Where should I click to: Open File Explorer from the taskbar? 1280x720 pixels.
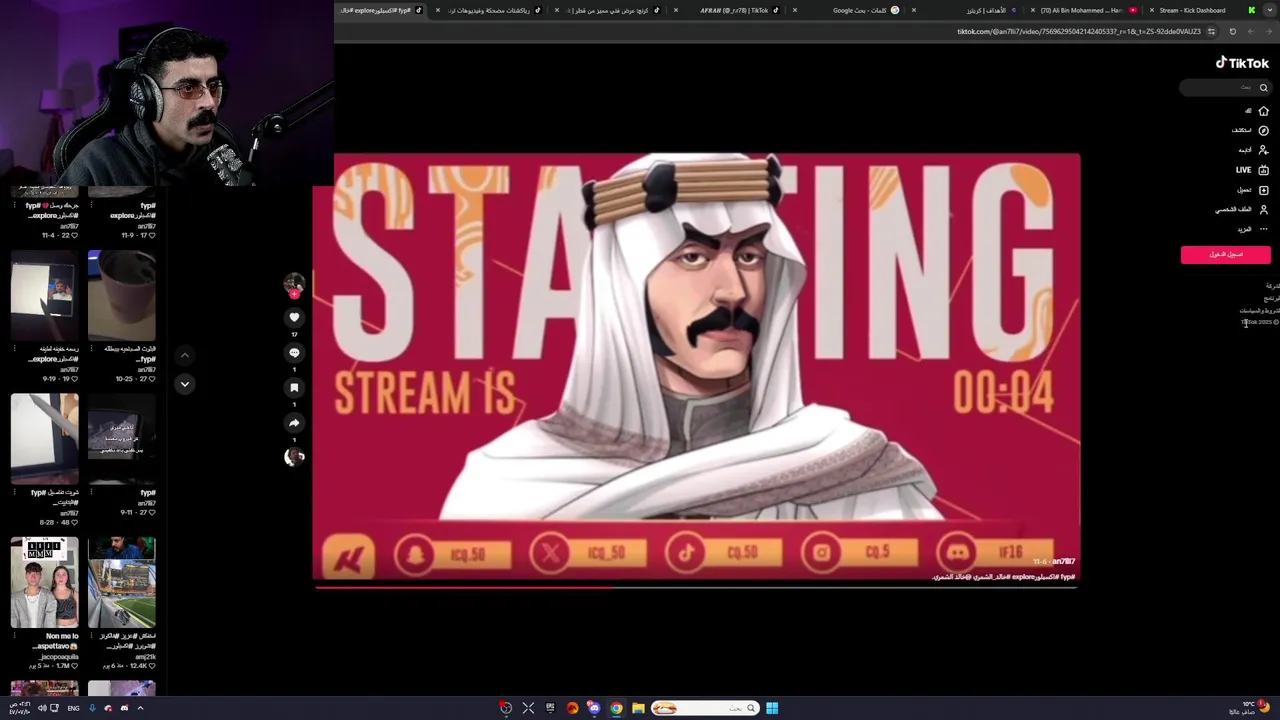638,708
